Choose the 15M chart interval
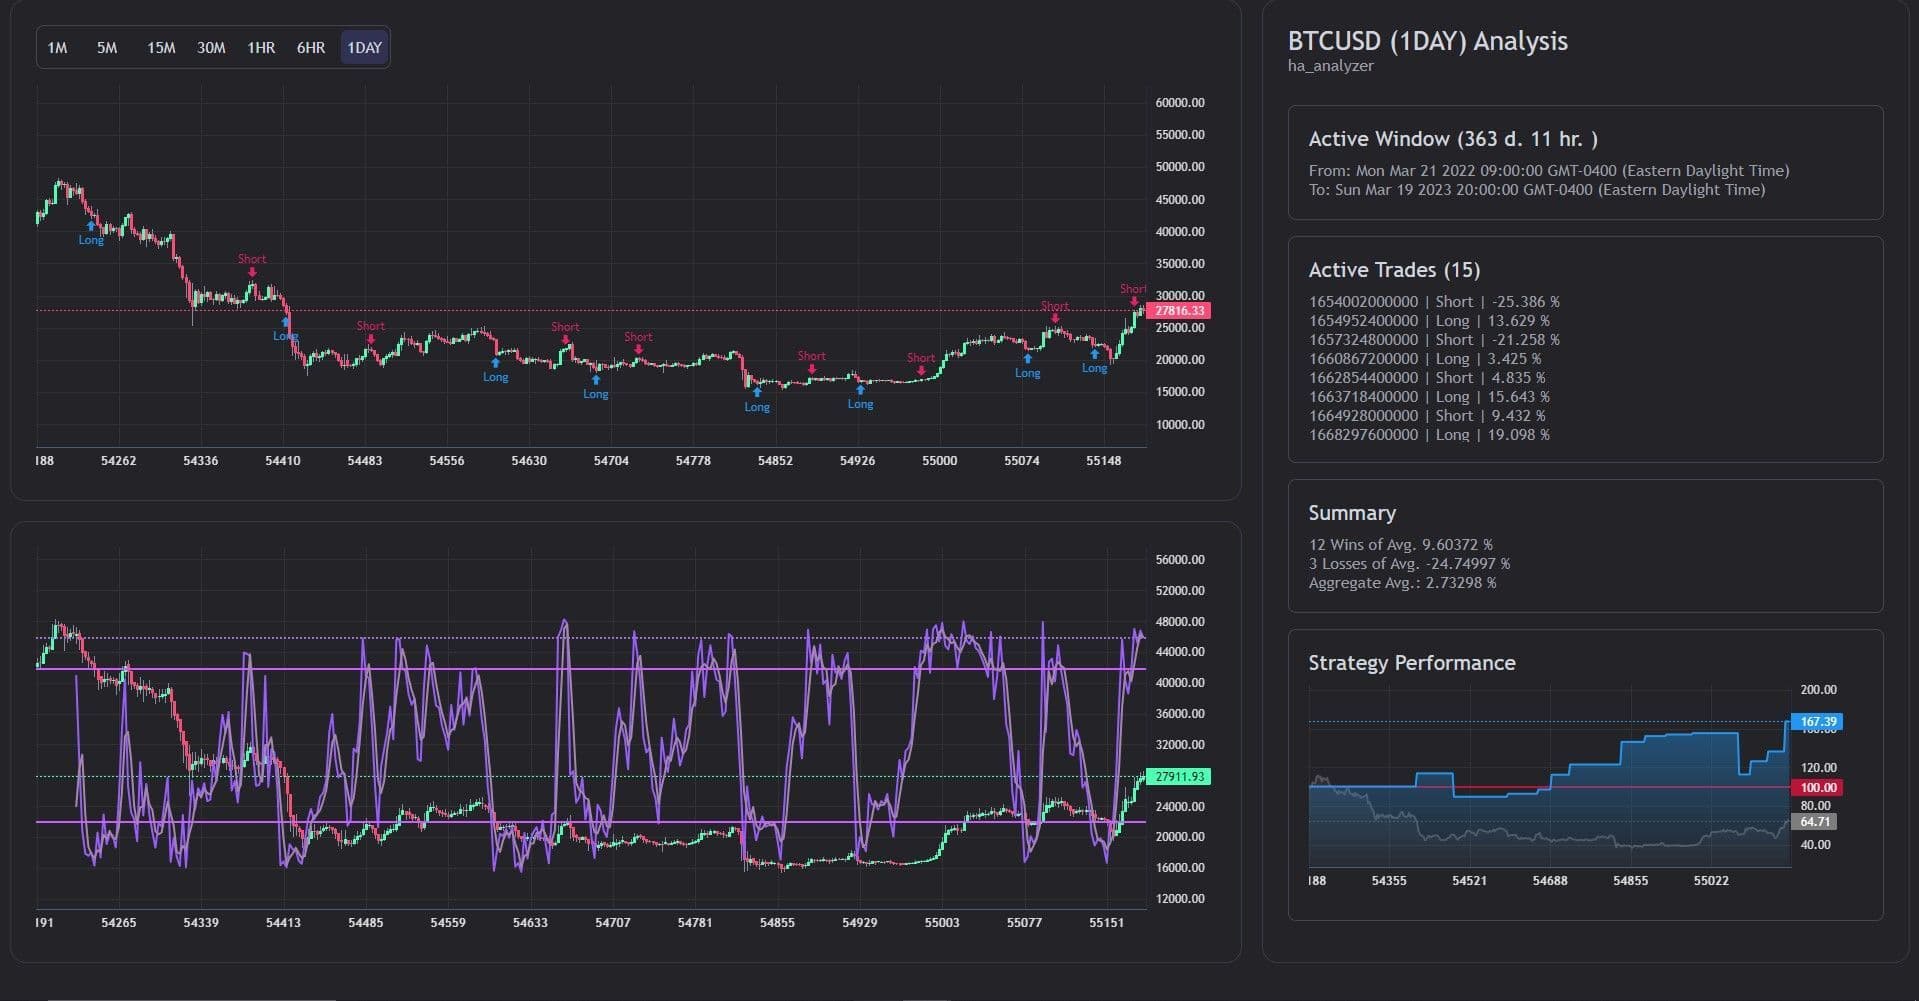 160,48
